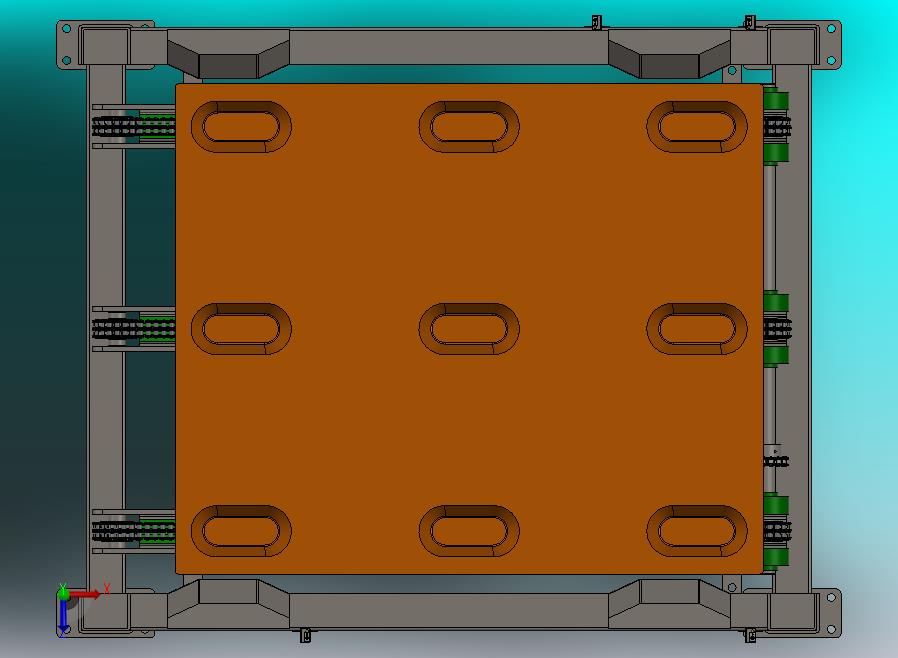Select the top-left oblong slot in the pallet

(x=241, y=127)
